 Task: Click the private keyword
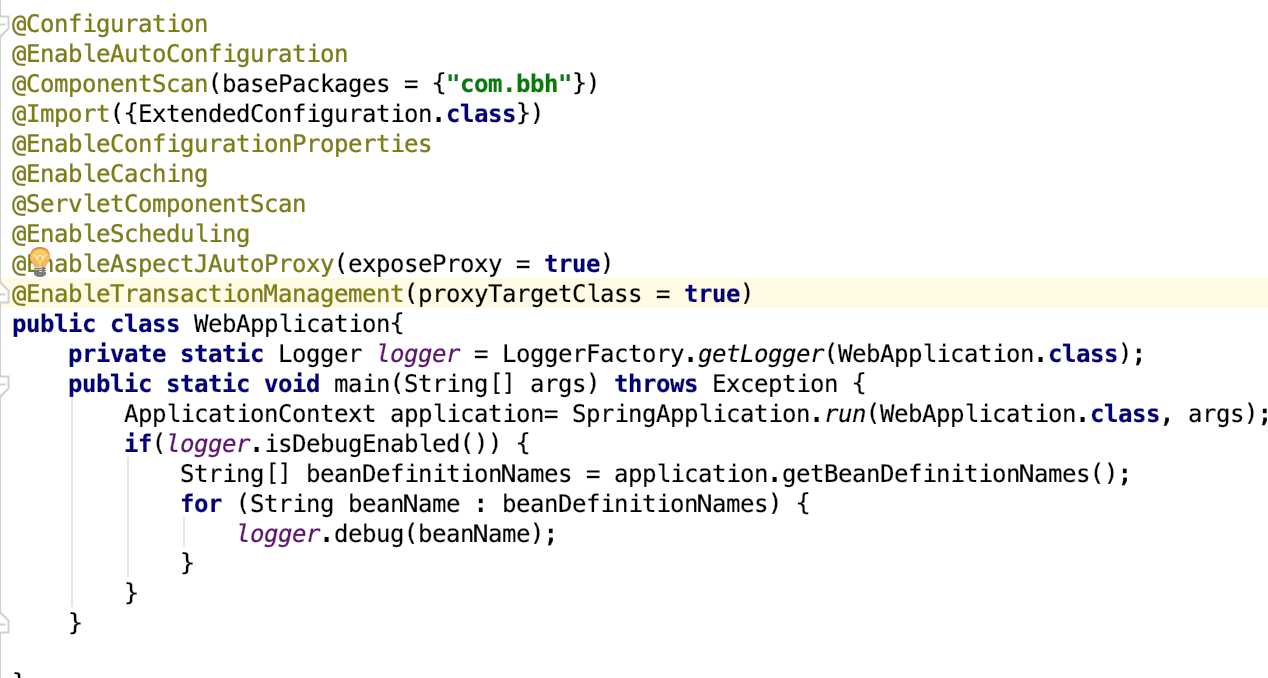click(x=117, y=354)
